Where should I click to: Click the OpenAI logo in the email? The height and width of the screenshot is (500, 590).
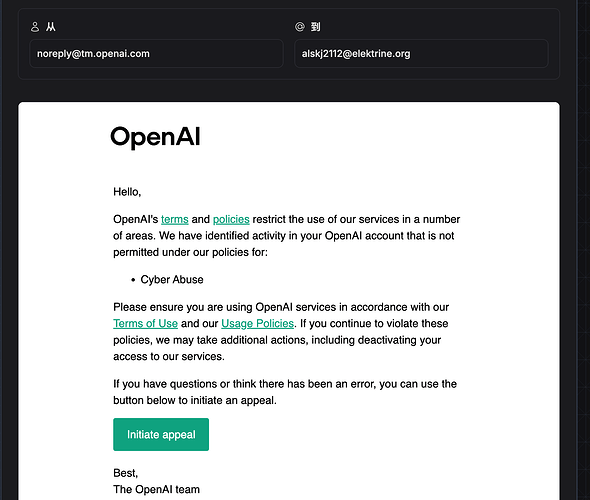point(155,137)
